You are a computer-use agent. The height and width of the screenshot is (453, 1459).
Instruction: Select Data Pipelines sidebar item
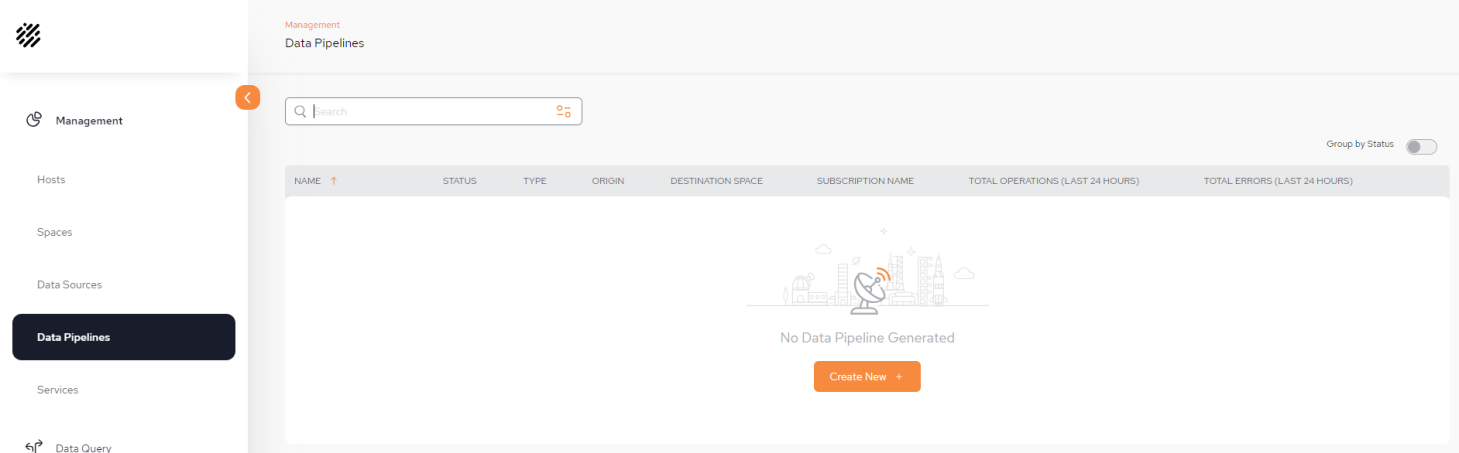pos(124,337)
